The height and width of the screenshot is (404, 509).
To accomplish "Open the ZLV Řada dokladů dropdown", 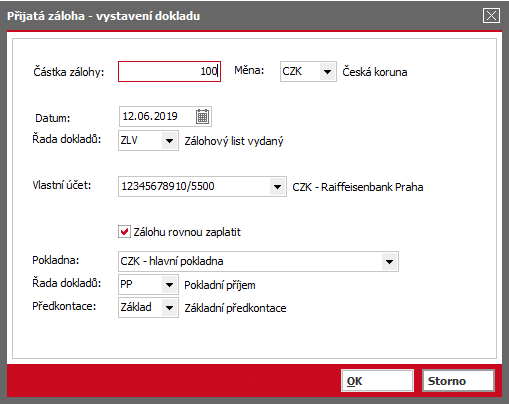I will (x=169, y=141).
